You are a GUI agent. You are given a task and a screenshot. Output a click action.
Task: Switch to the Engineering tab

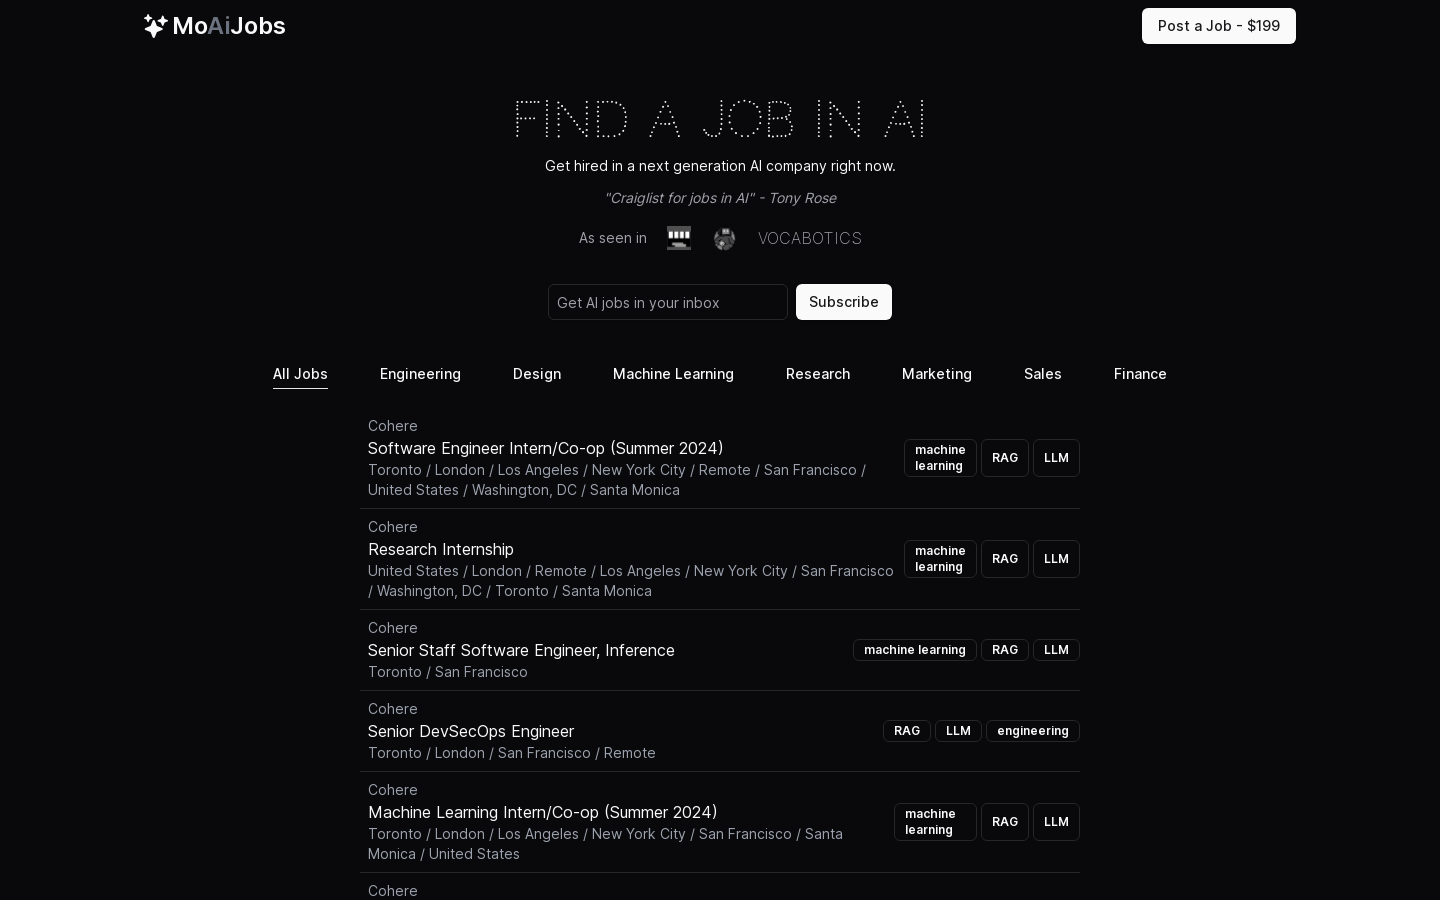click(x=420, y=374)
